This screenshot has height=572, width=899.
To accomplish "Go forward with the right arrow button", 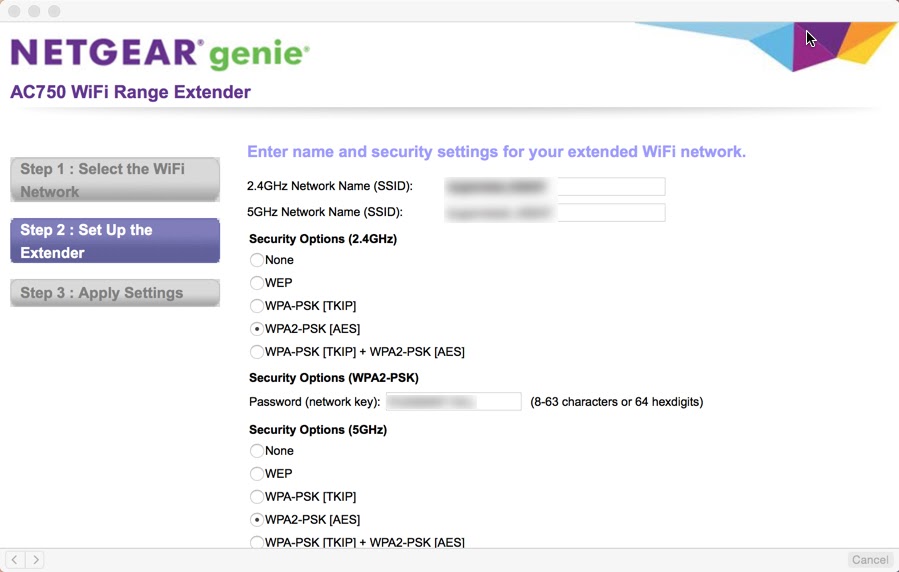I will tap(36, 559).
